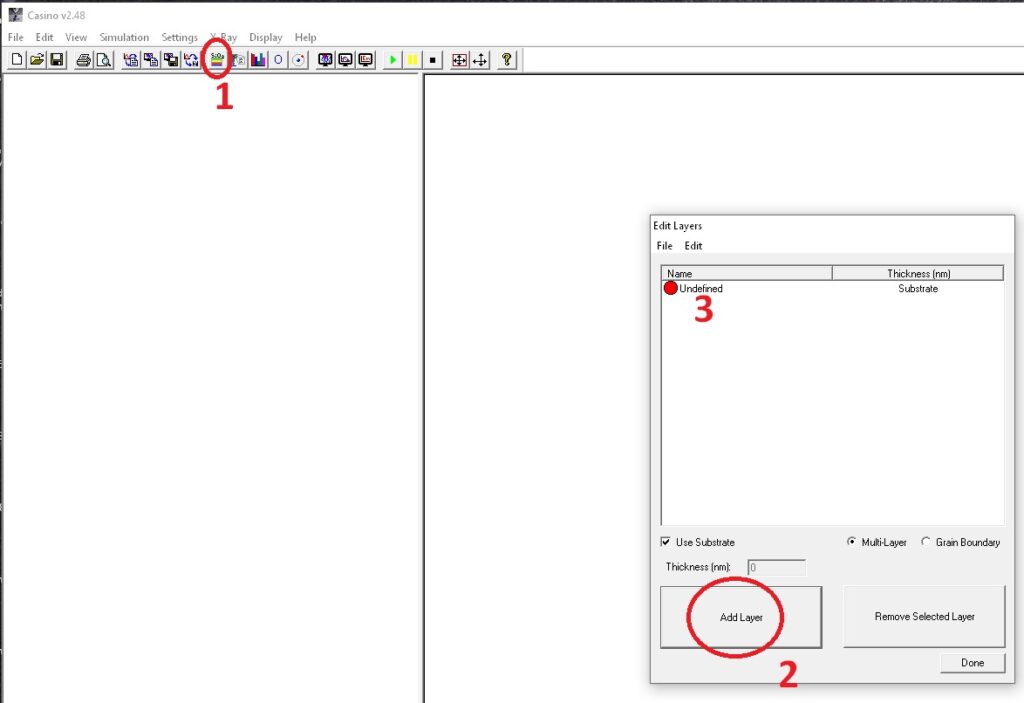Click the blue circular arrows toolbar icon
Image resolution: width=1024 pixels, height=703 pixels.
point(191,60)
